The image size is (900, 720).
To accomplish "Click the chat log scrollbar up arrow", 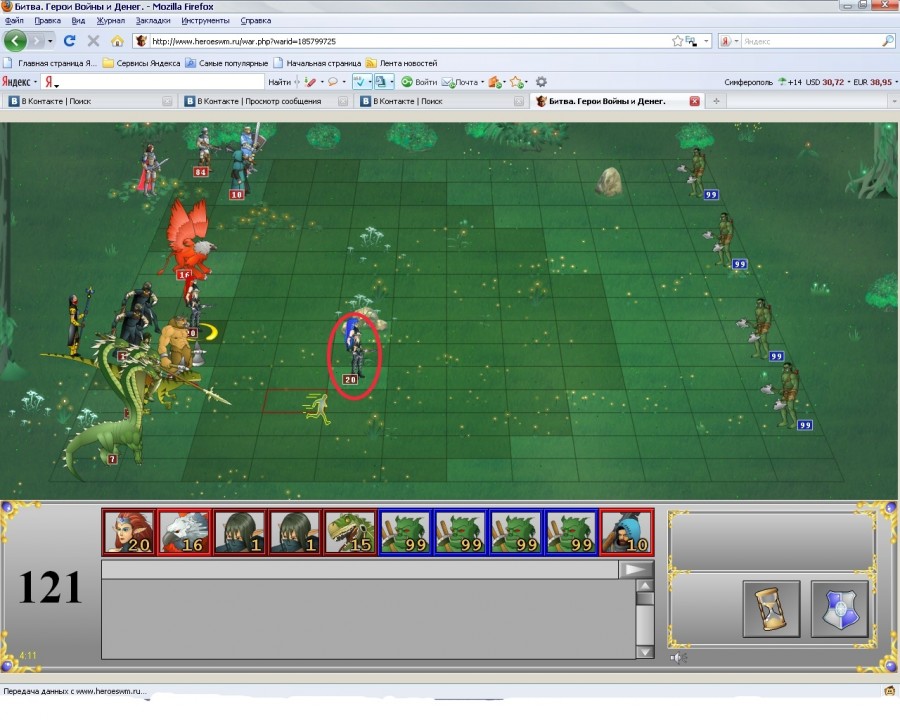I will [645, 586].
